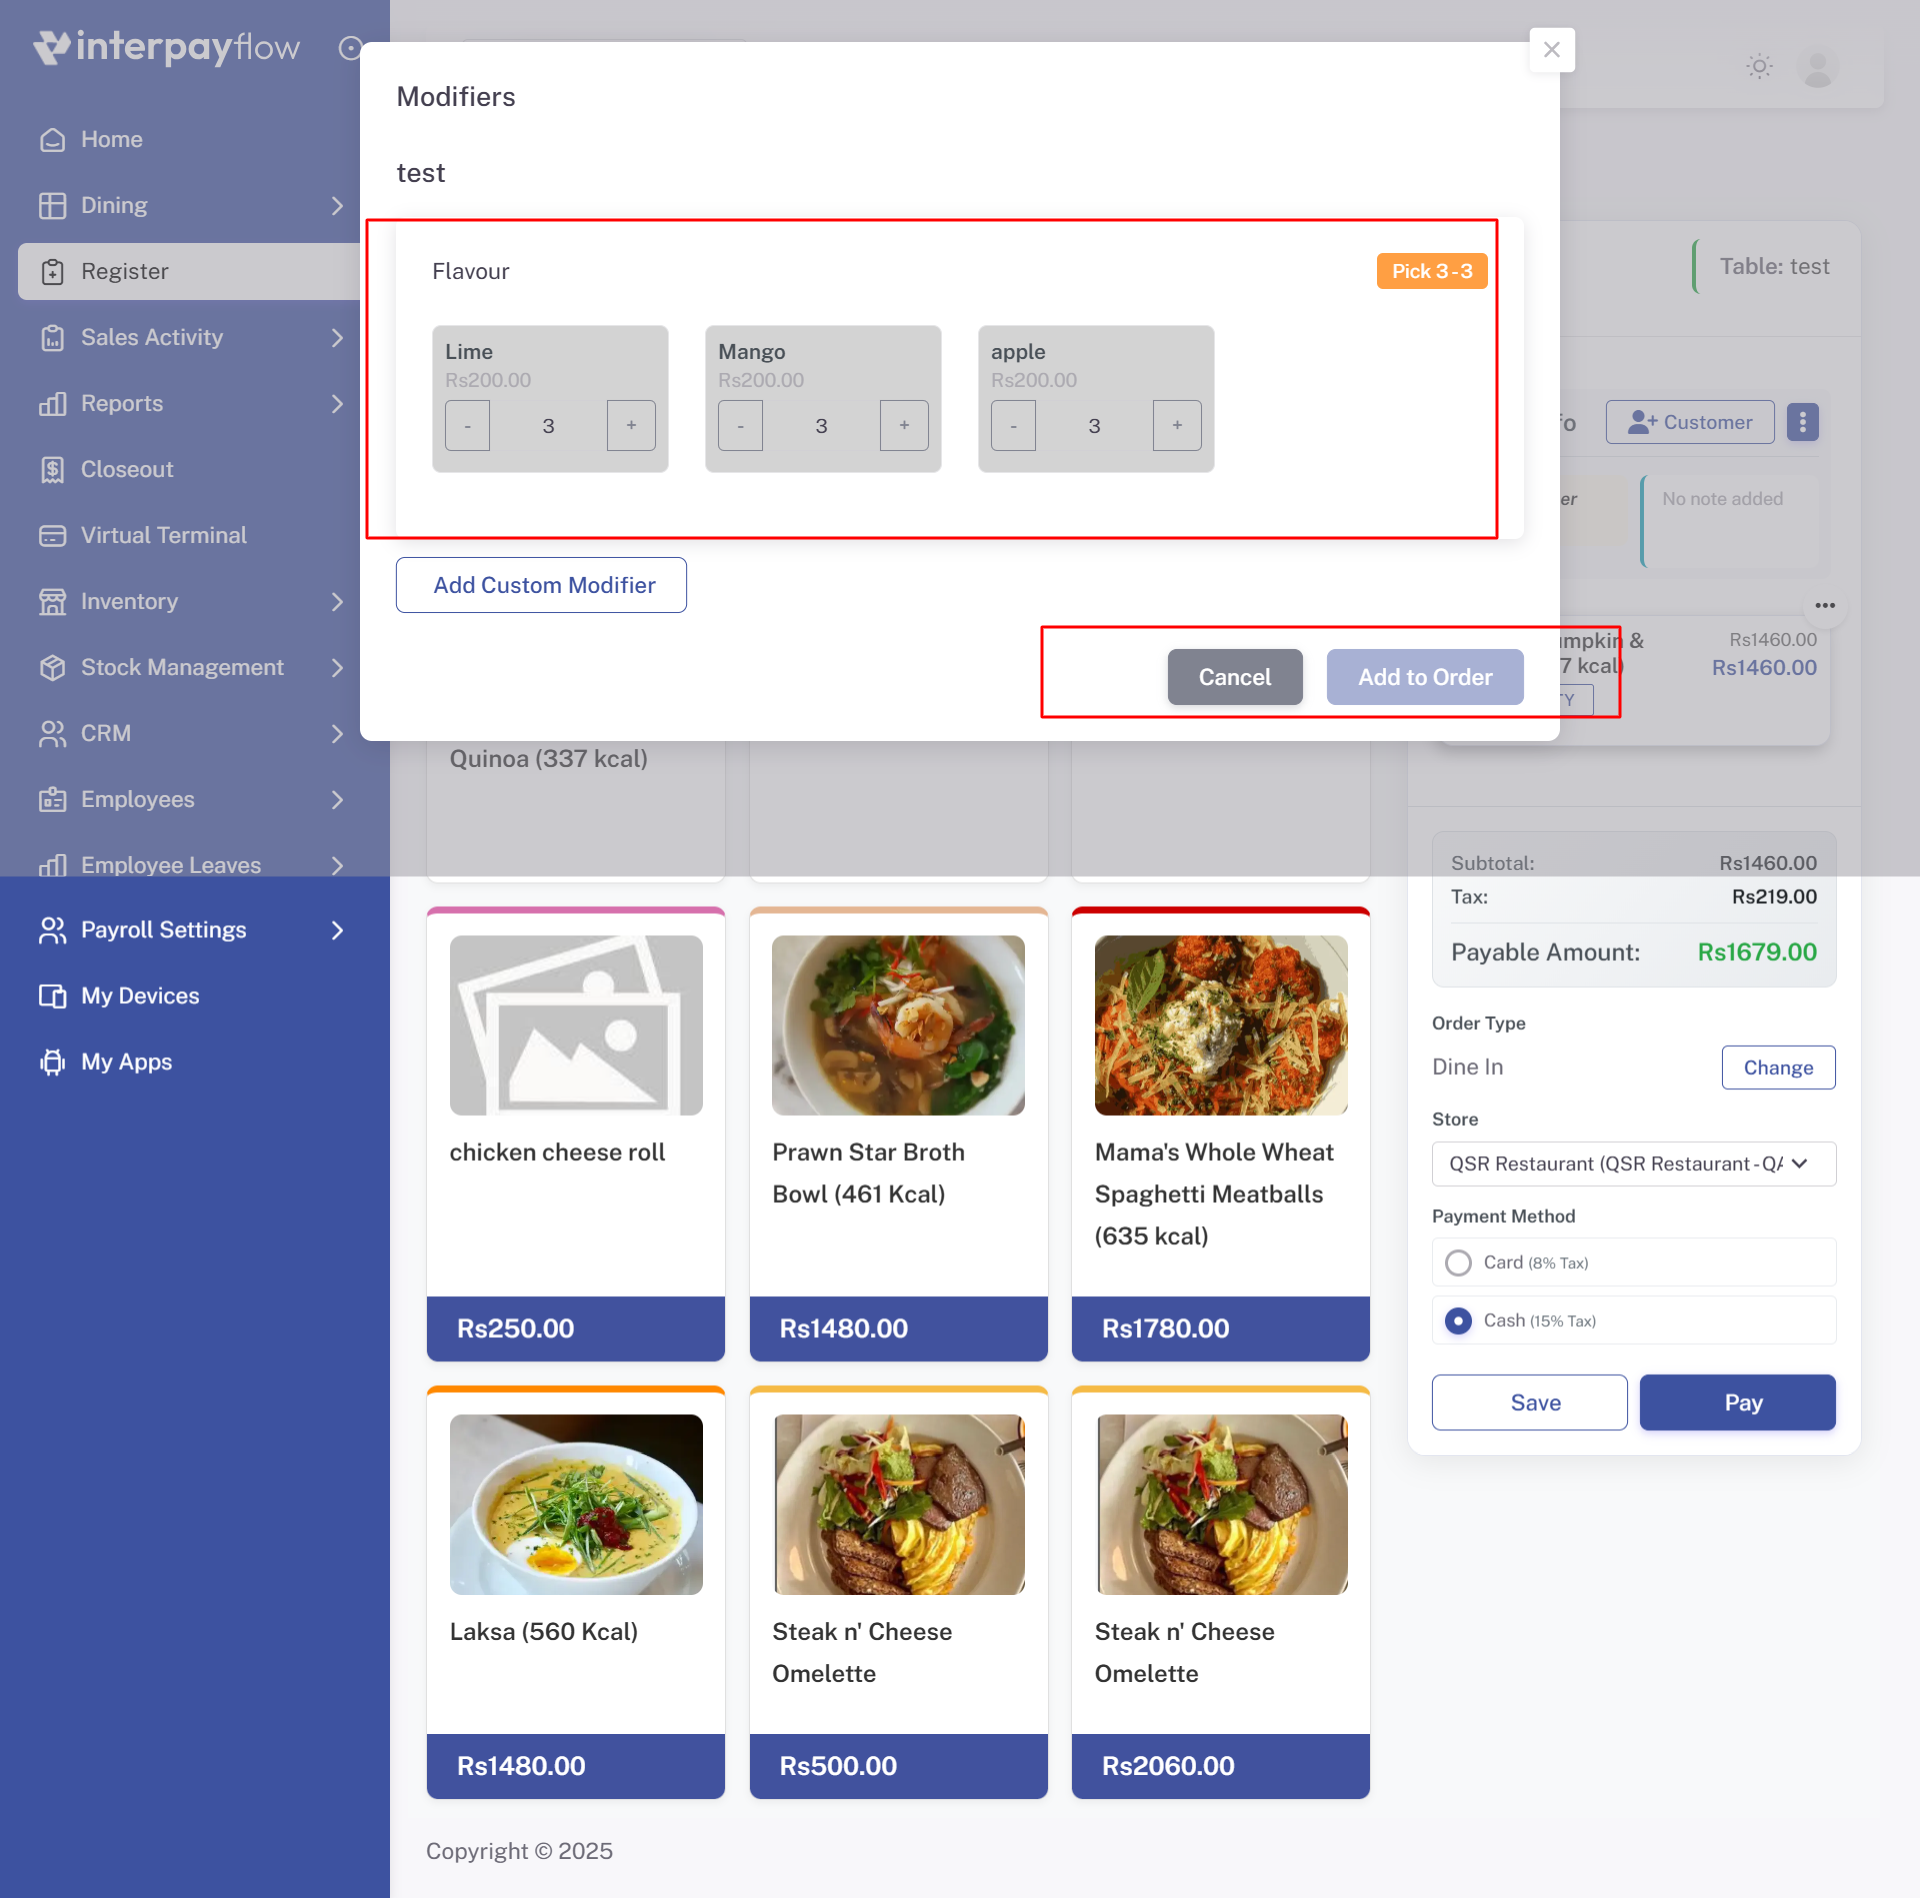This screenshot has width=1920, height=1900.
Task: Expand the Sales Activity submenu chevron
Action: (337, 338)
